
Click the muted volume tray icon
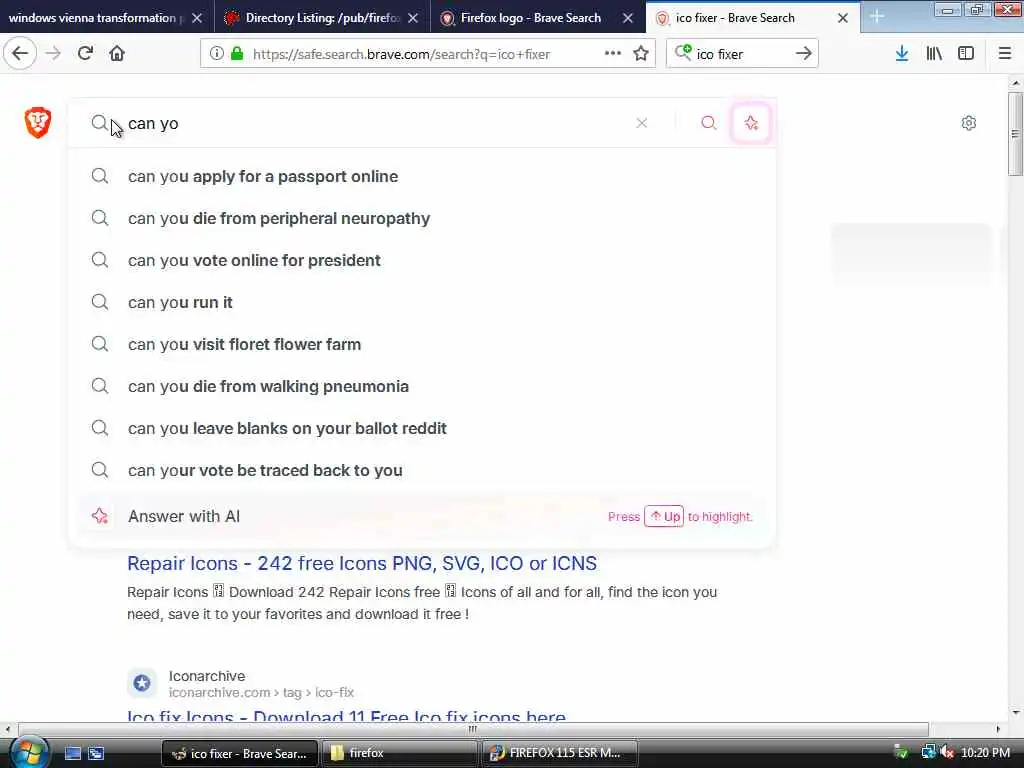coord(946,753)
